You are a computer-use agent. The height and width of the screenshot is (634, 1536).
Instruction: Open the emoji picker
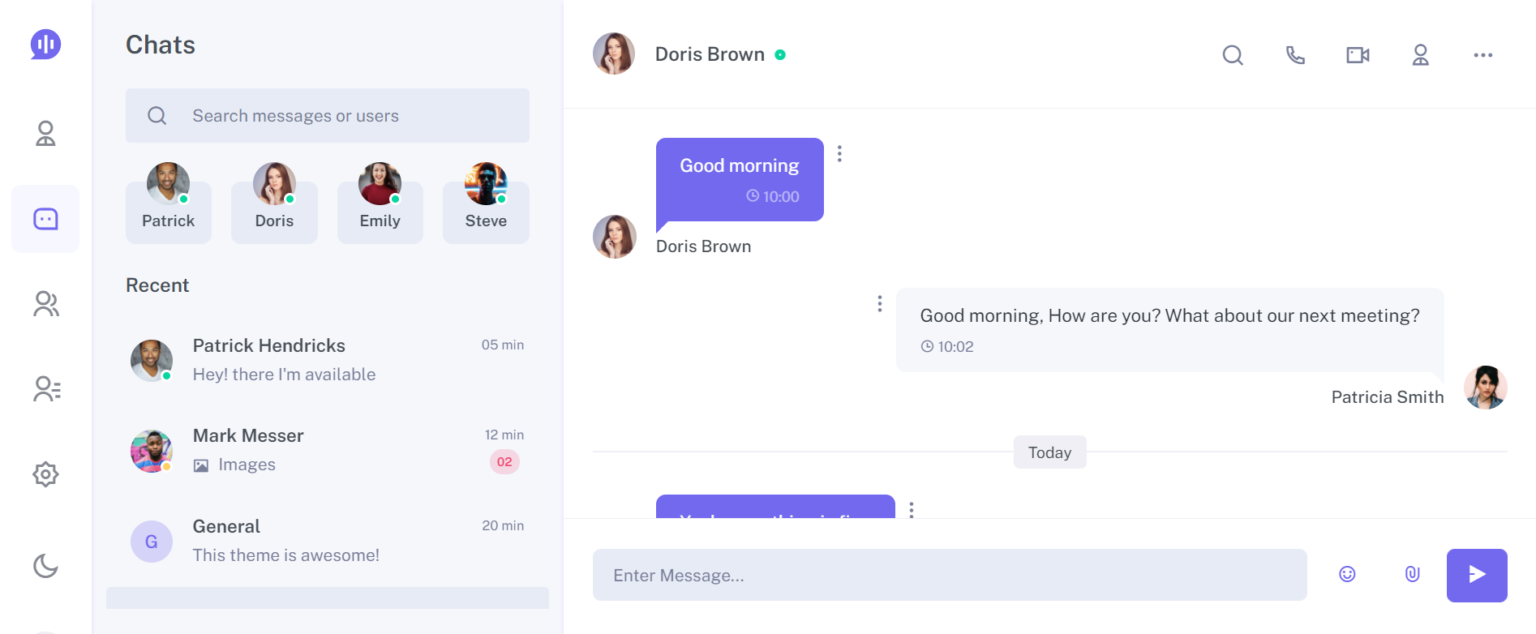pos(1347,574)
